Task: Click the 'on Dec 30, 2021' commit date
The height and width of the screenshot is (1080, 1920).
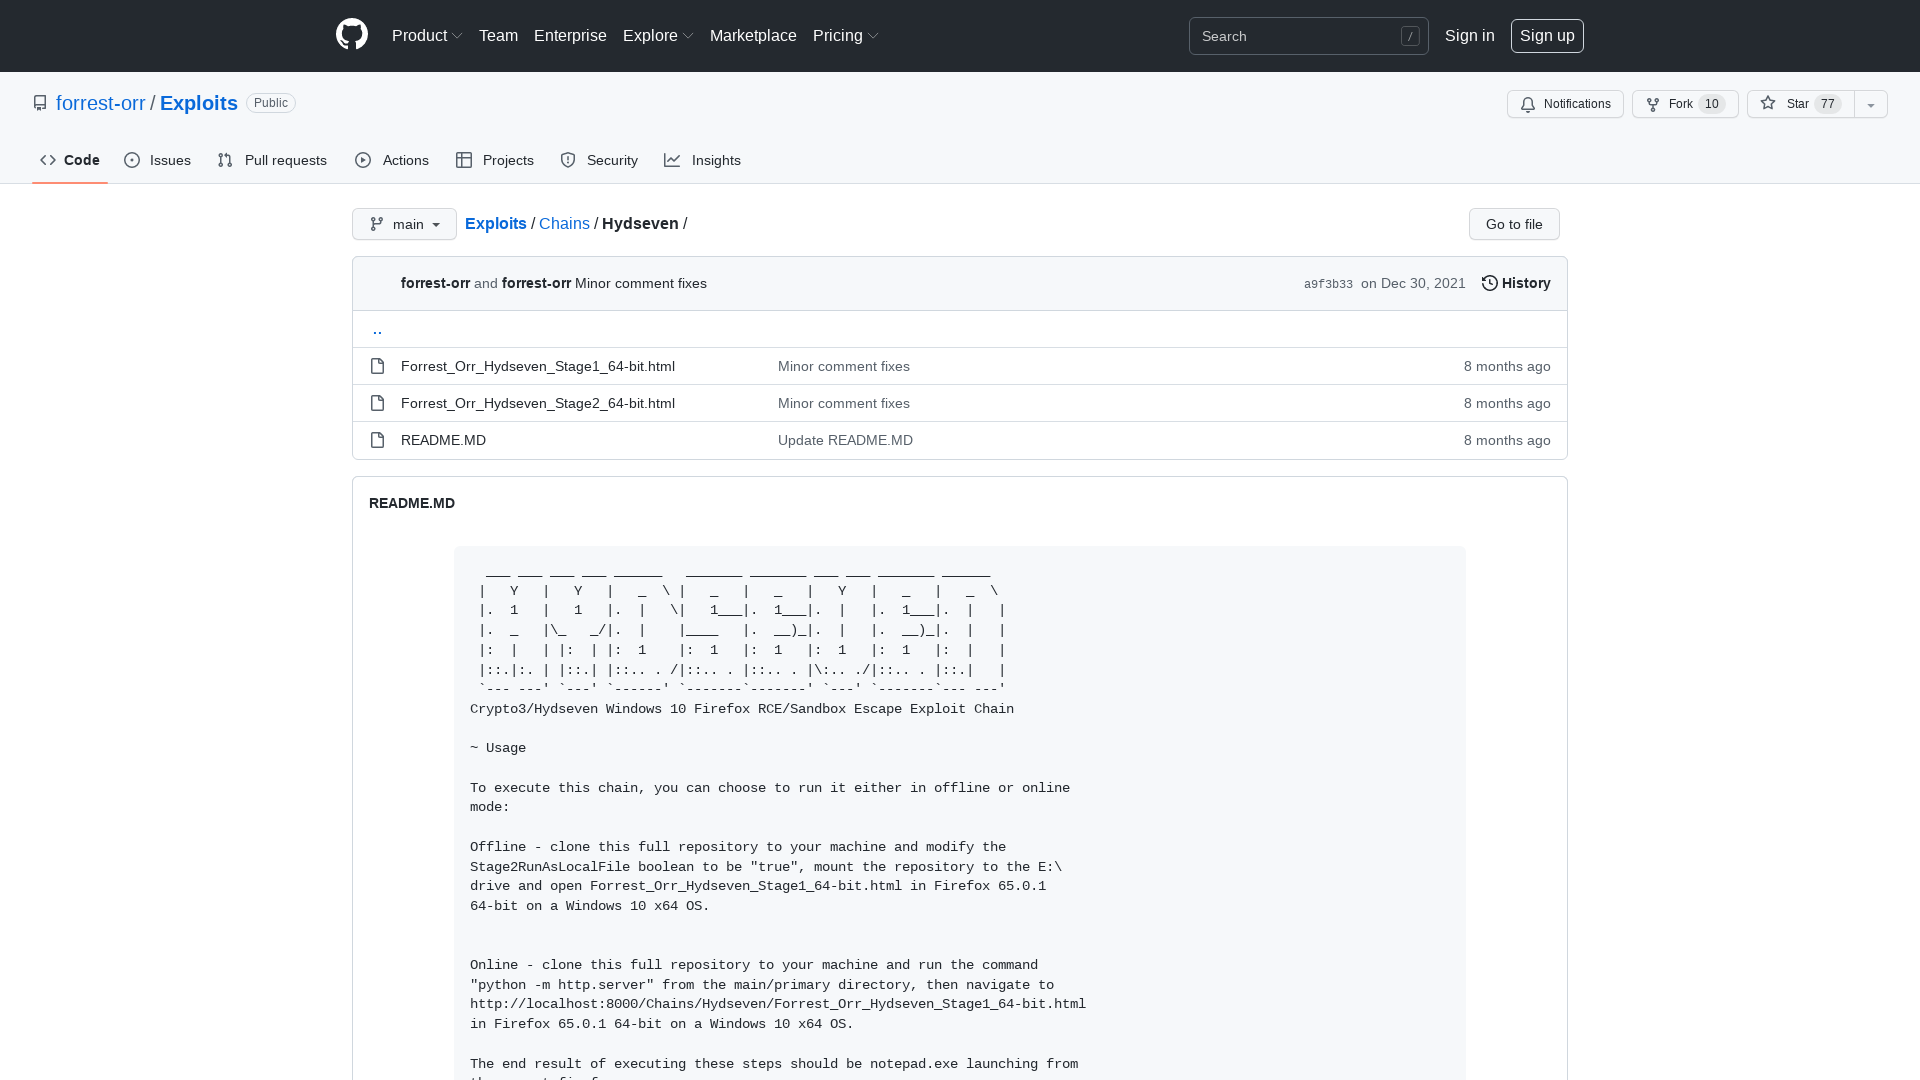Action: (1413, 283)
